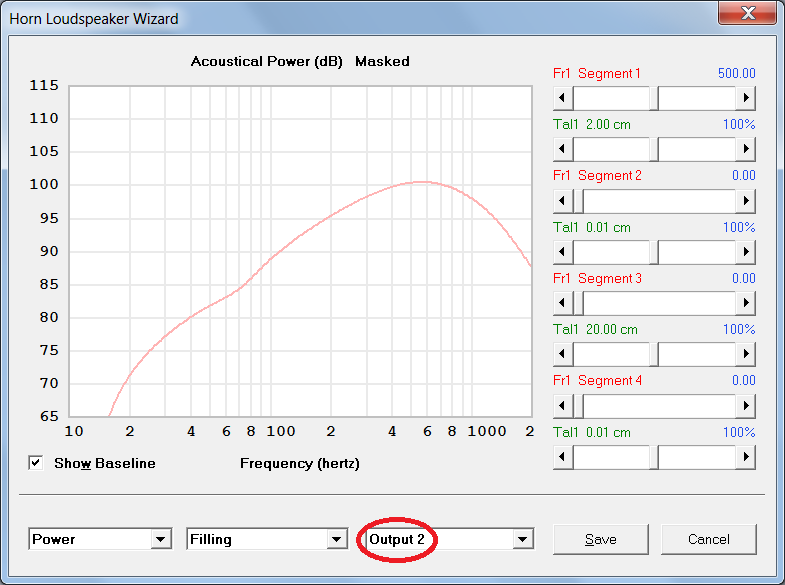Viewport: 785px width, 585px height.
Task: Click the 500.00 value of Segment 1
Action: (736, 74)
